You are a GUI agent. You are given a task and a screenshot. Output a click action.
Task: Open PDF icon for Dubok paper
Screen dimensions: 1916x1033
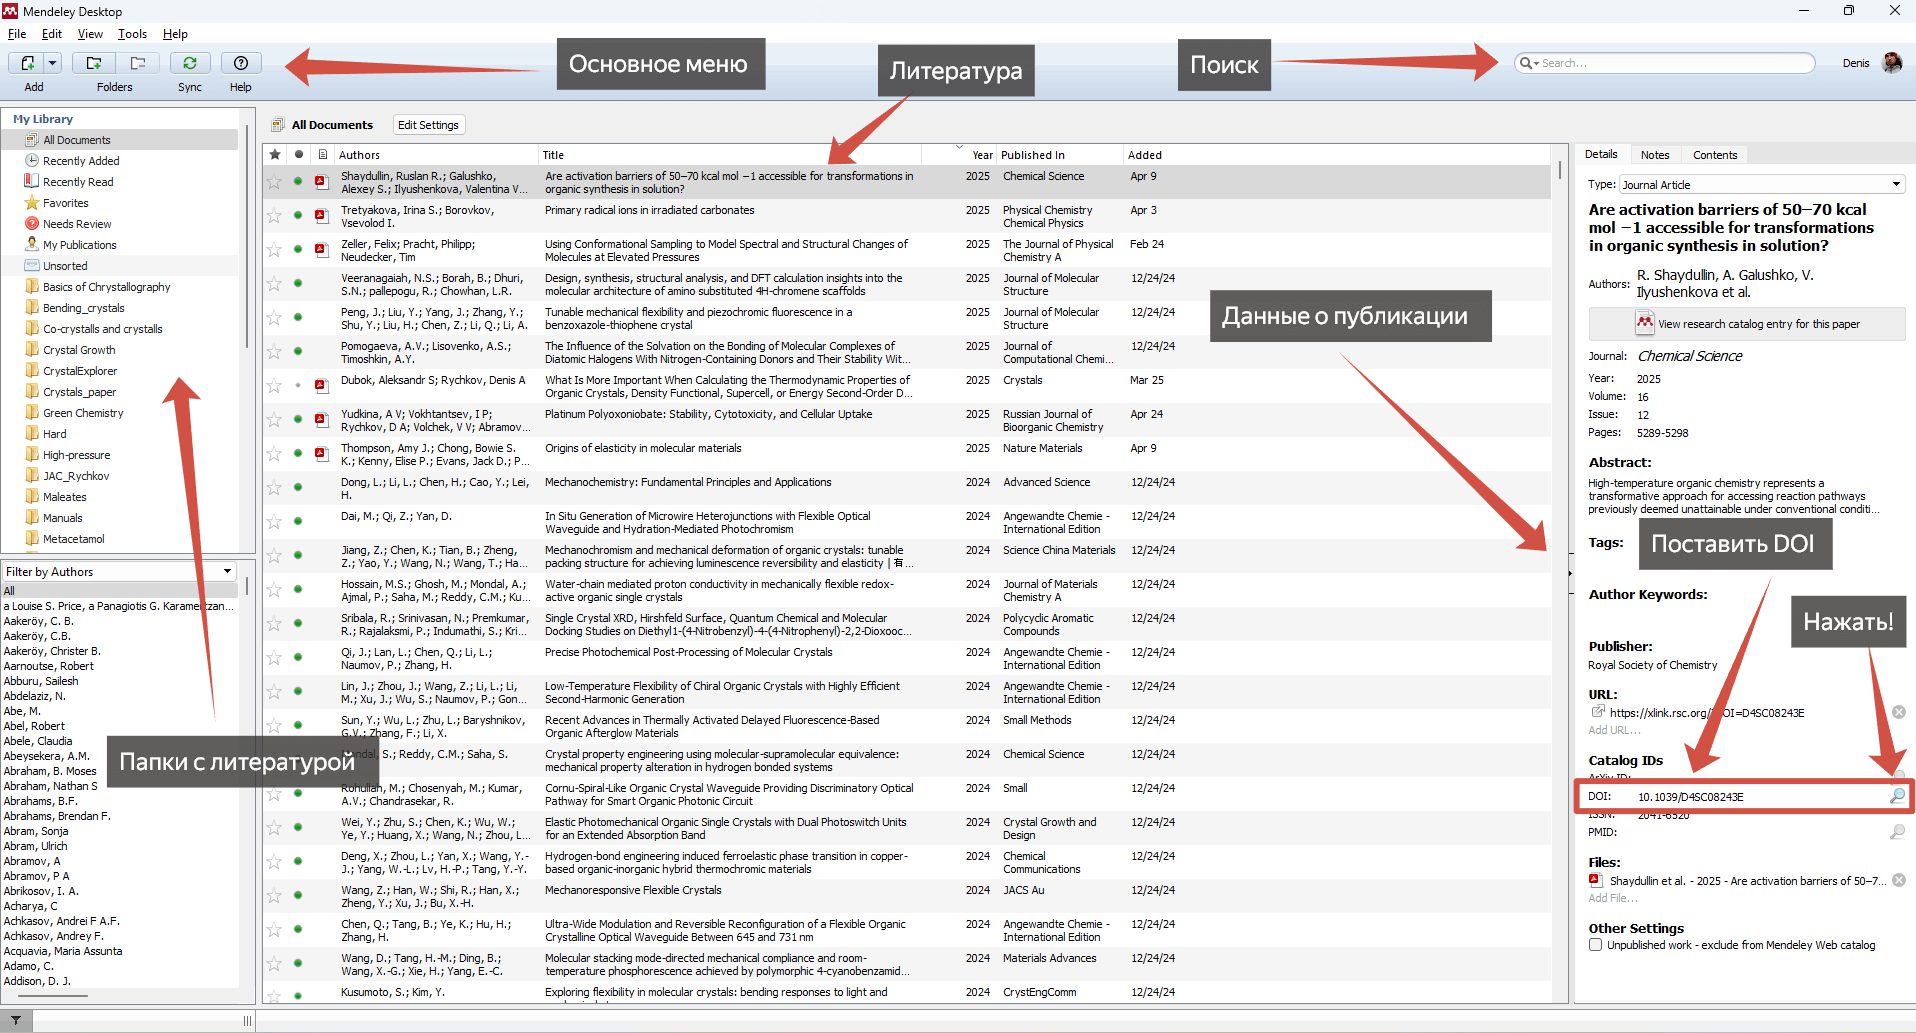[322, 386]
